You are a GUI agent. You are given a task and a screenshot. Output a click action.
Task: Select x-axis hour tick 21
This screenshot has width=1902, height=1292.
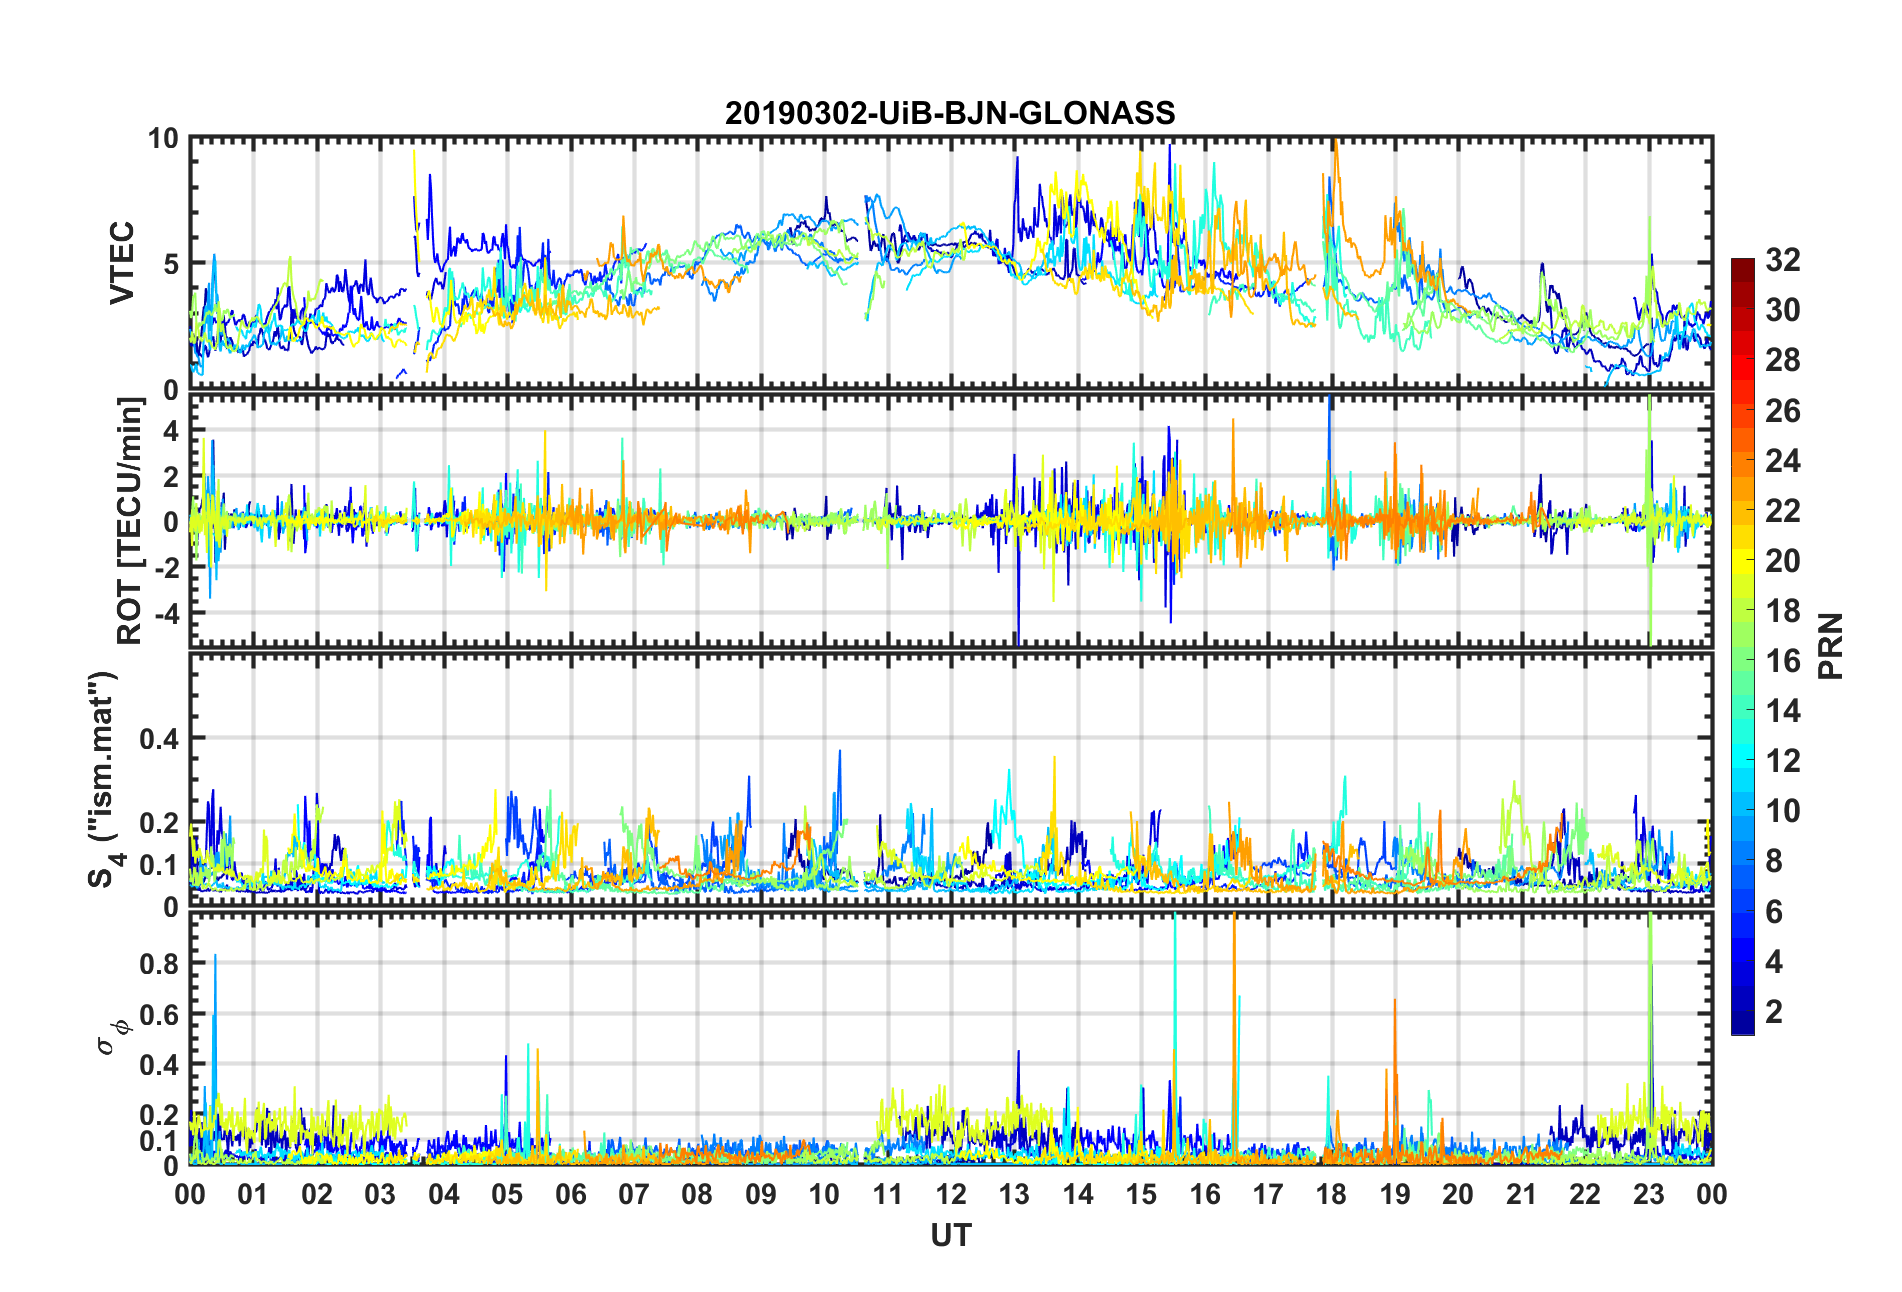(1522, 1194)
